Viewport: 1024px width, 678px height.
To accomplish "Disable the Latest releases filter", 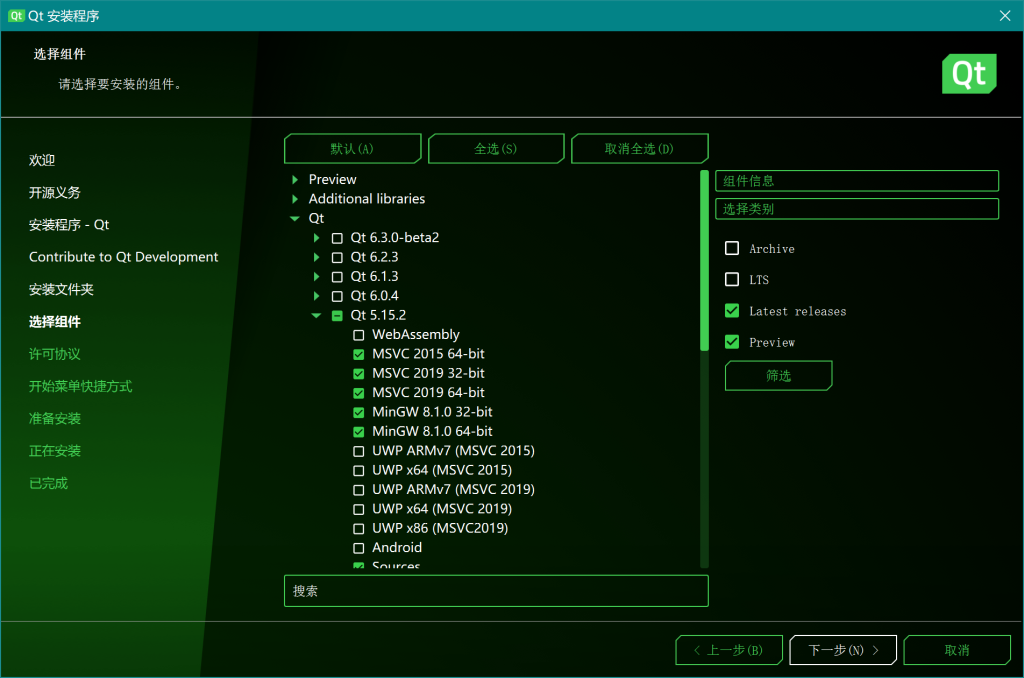I will (x=732, y=311).
